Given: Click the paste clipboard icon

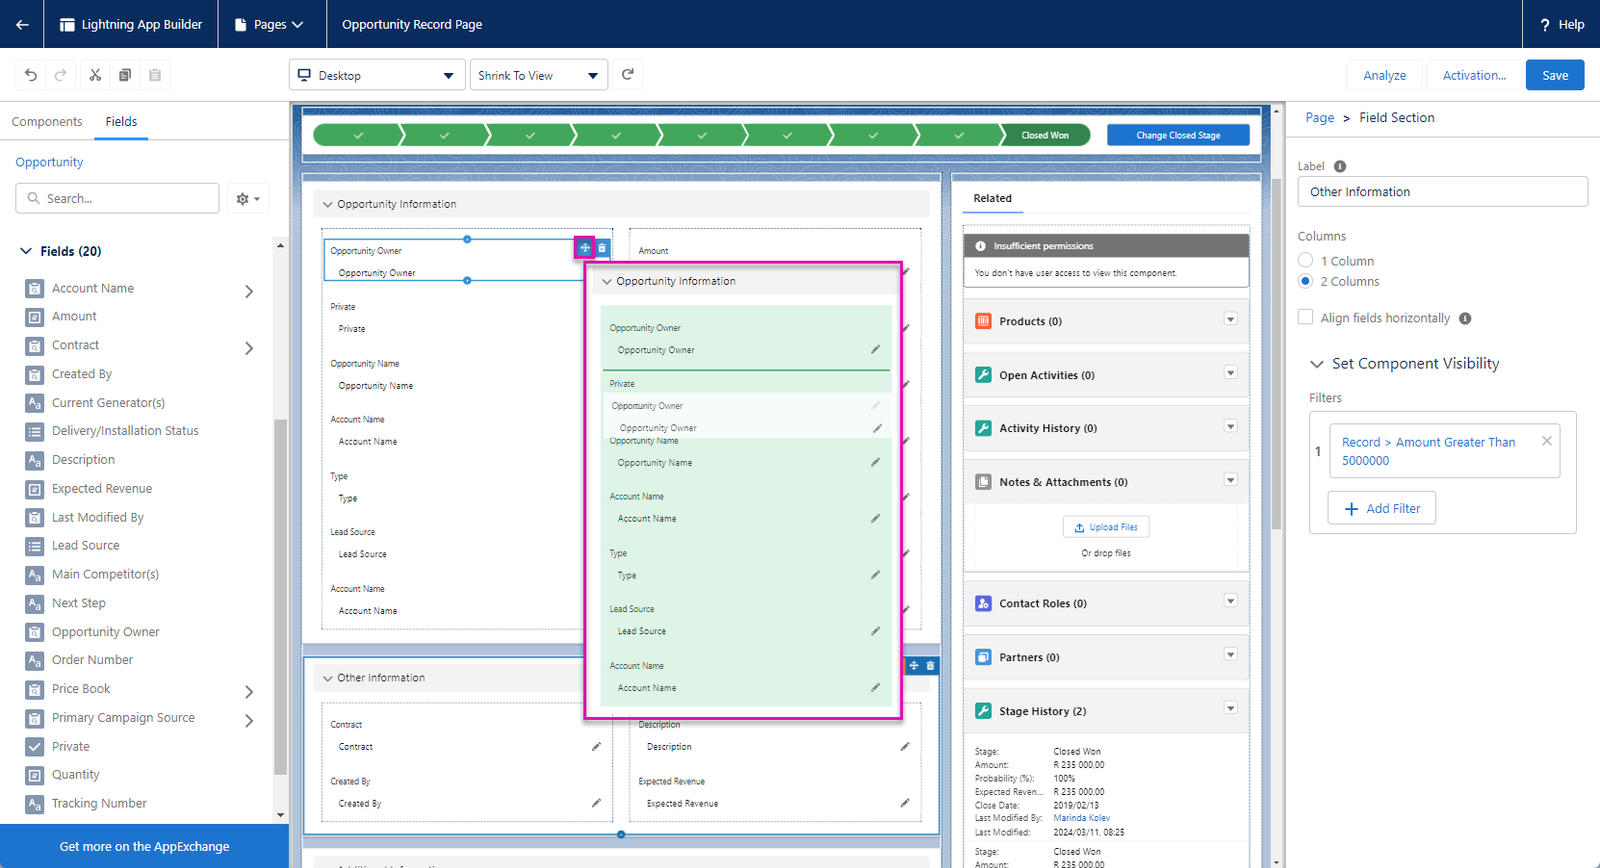Looking at the screenshot, I should [x=155, y=75].
